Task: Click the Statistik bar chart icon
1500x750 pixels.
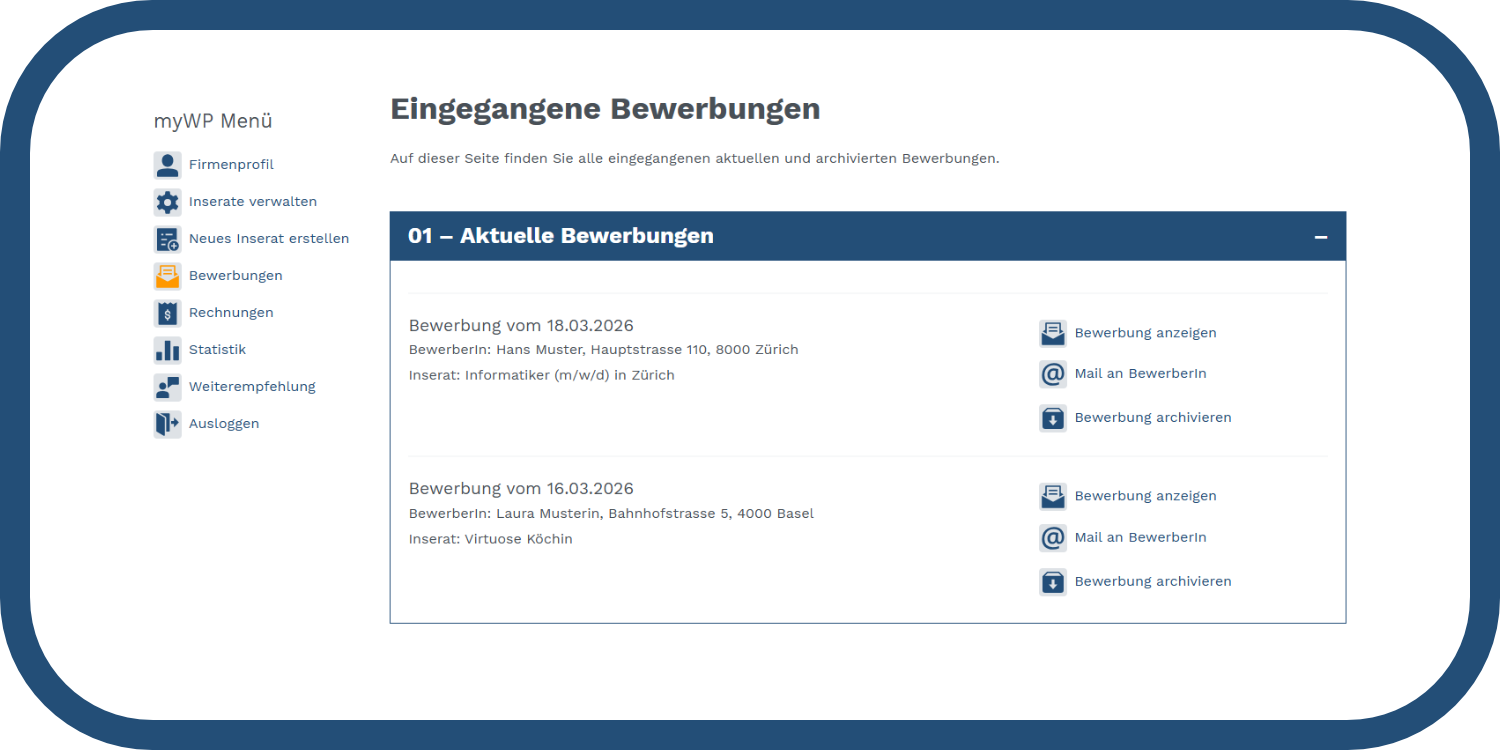Action: tap(167, 350)
